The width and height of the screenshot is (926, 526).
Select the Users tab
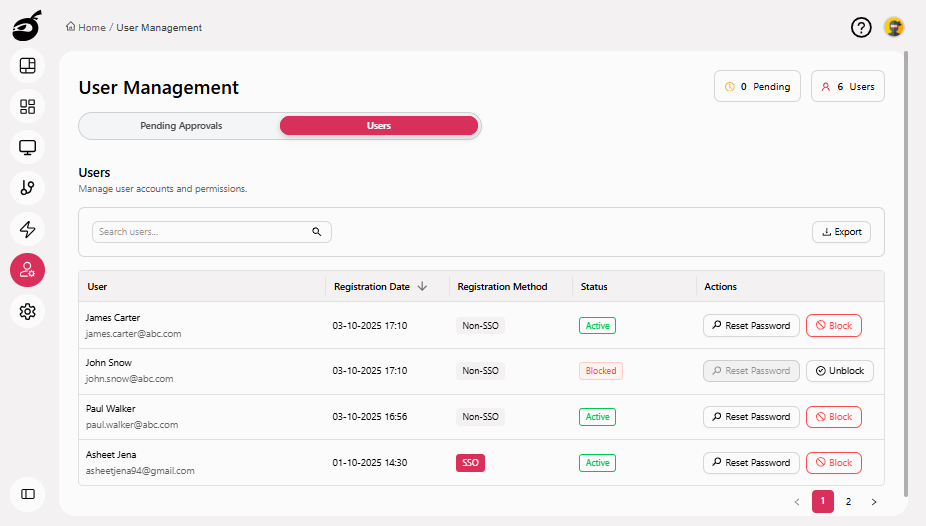pos(379,126)
